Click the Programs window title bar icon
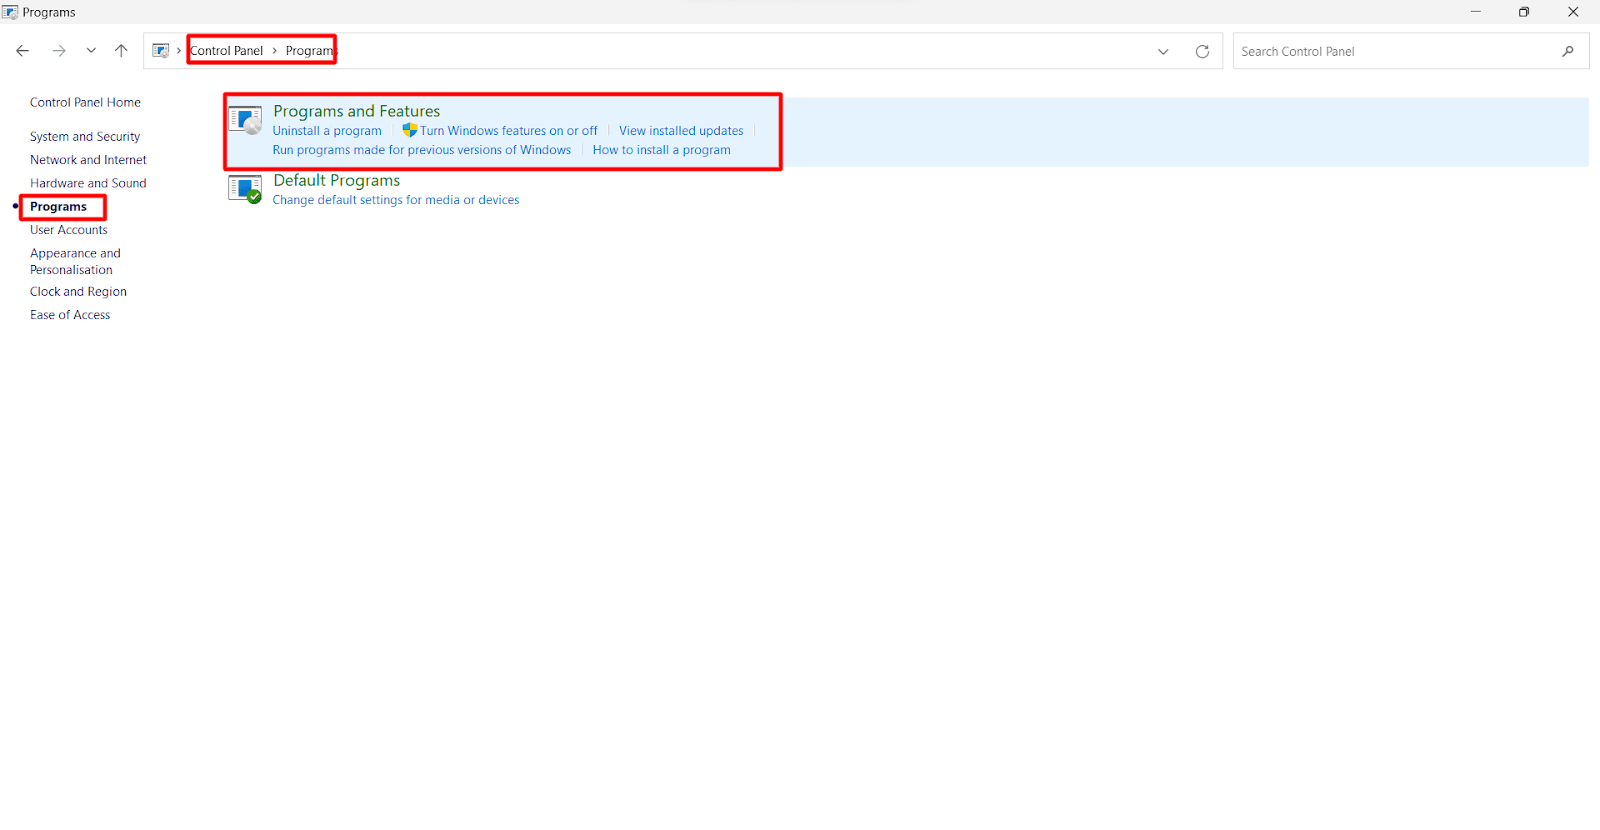Screen dimensions: 1600x830 coord(10,12)
